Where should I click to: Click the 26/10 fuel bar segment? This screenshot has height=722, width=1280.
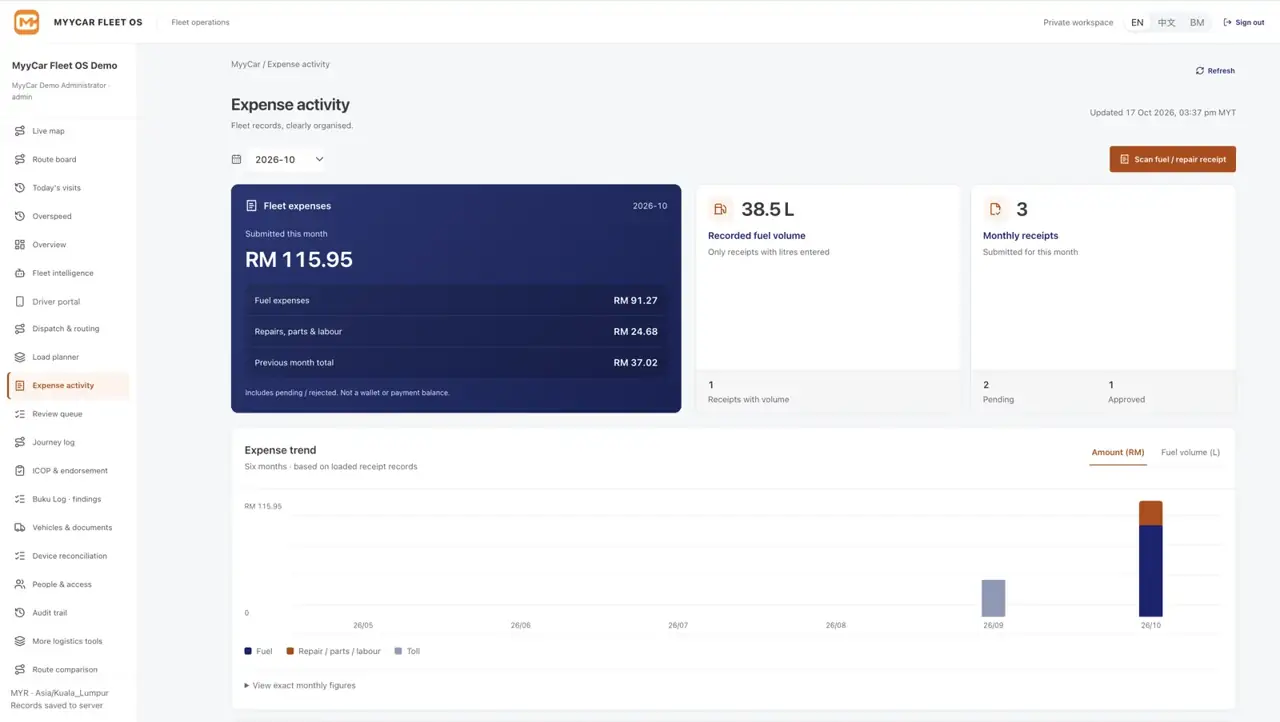click(1151, 571)
